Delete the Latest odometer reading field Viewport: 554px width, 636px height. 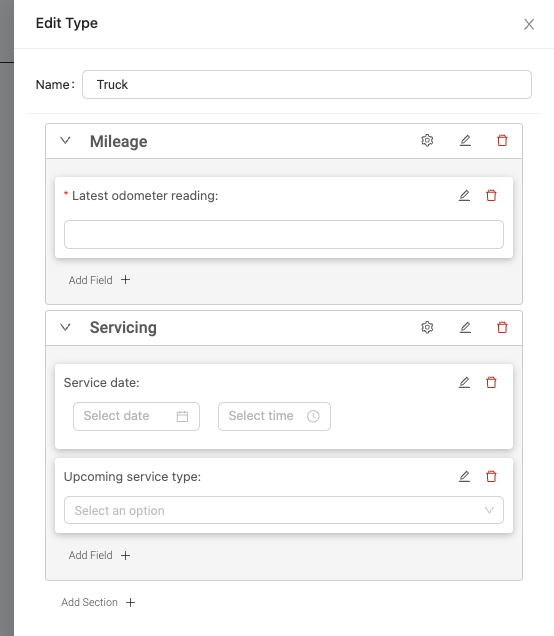click(491, 196)
